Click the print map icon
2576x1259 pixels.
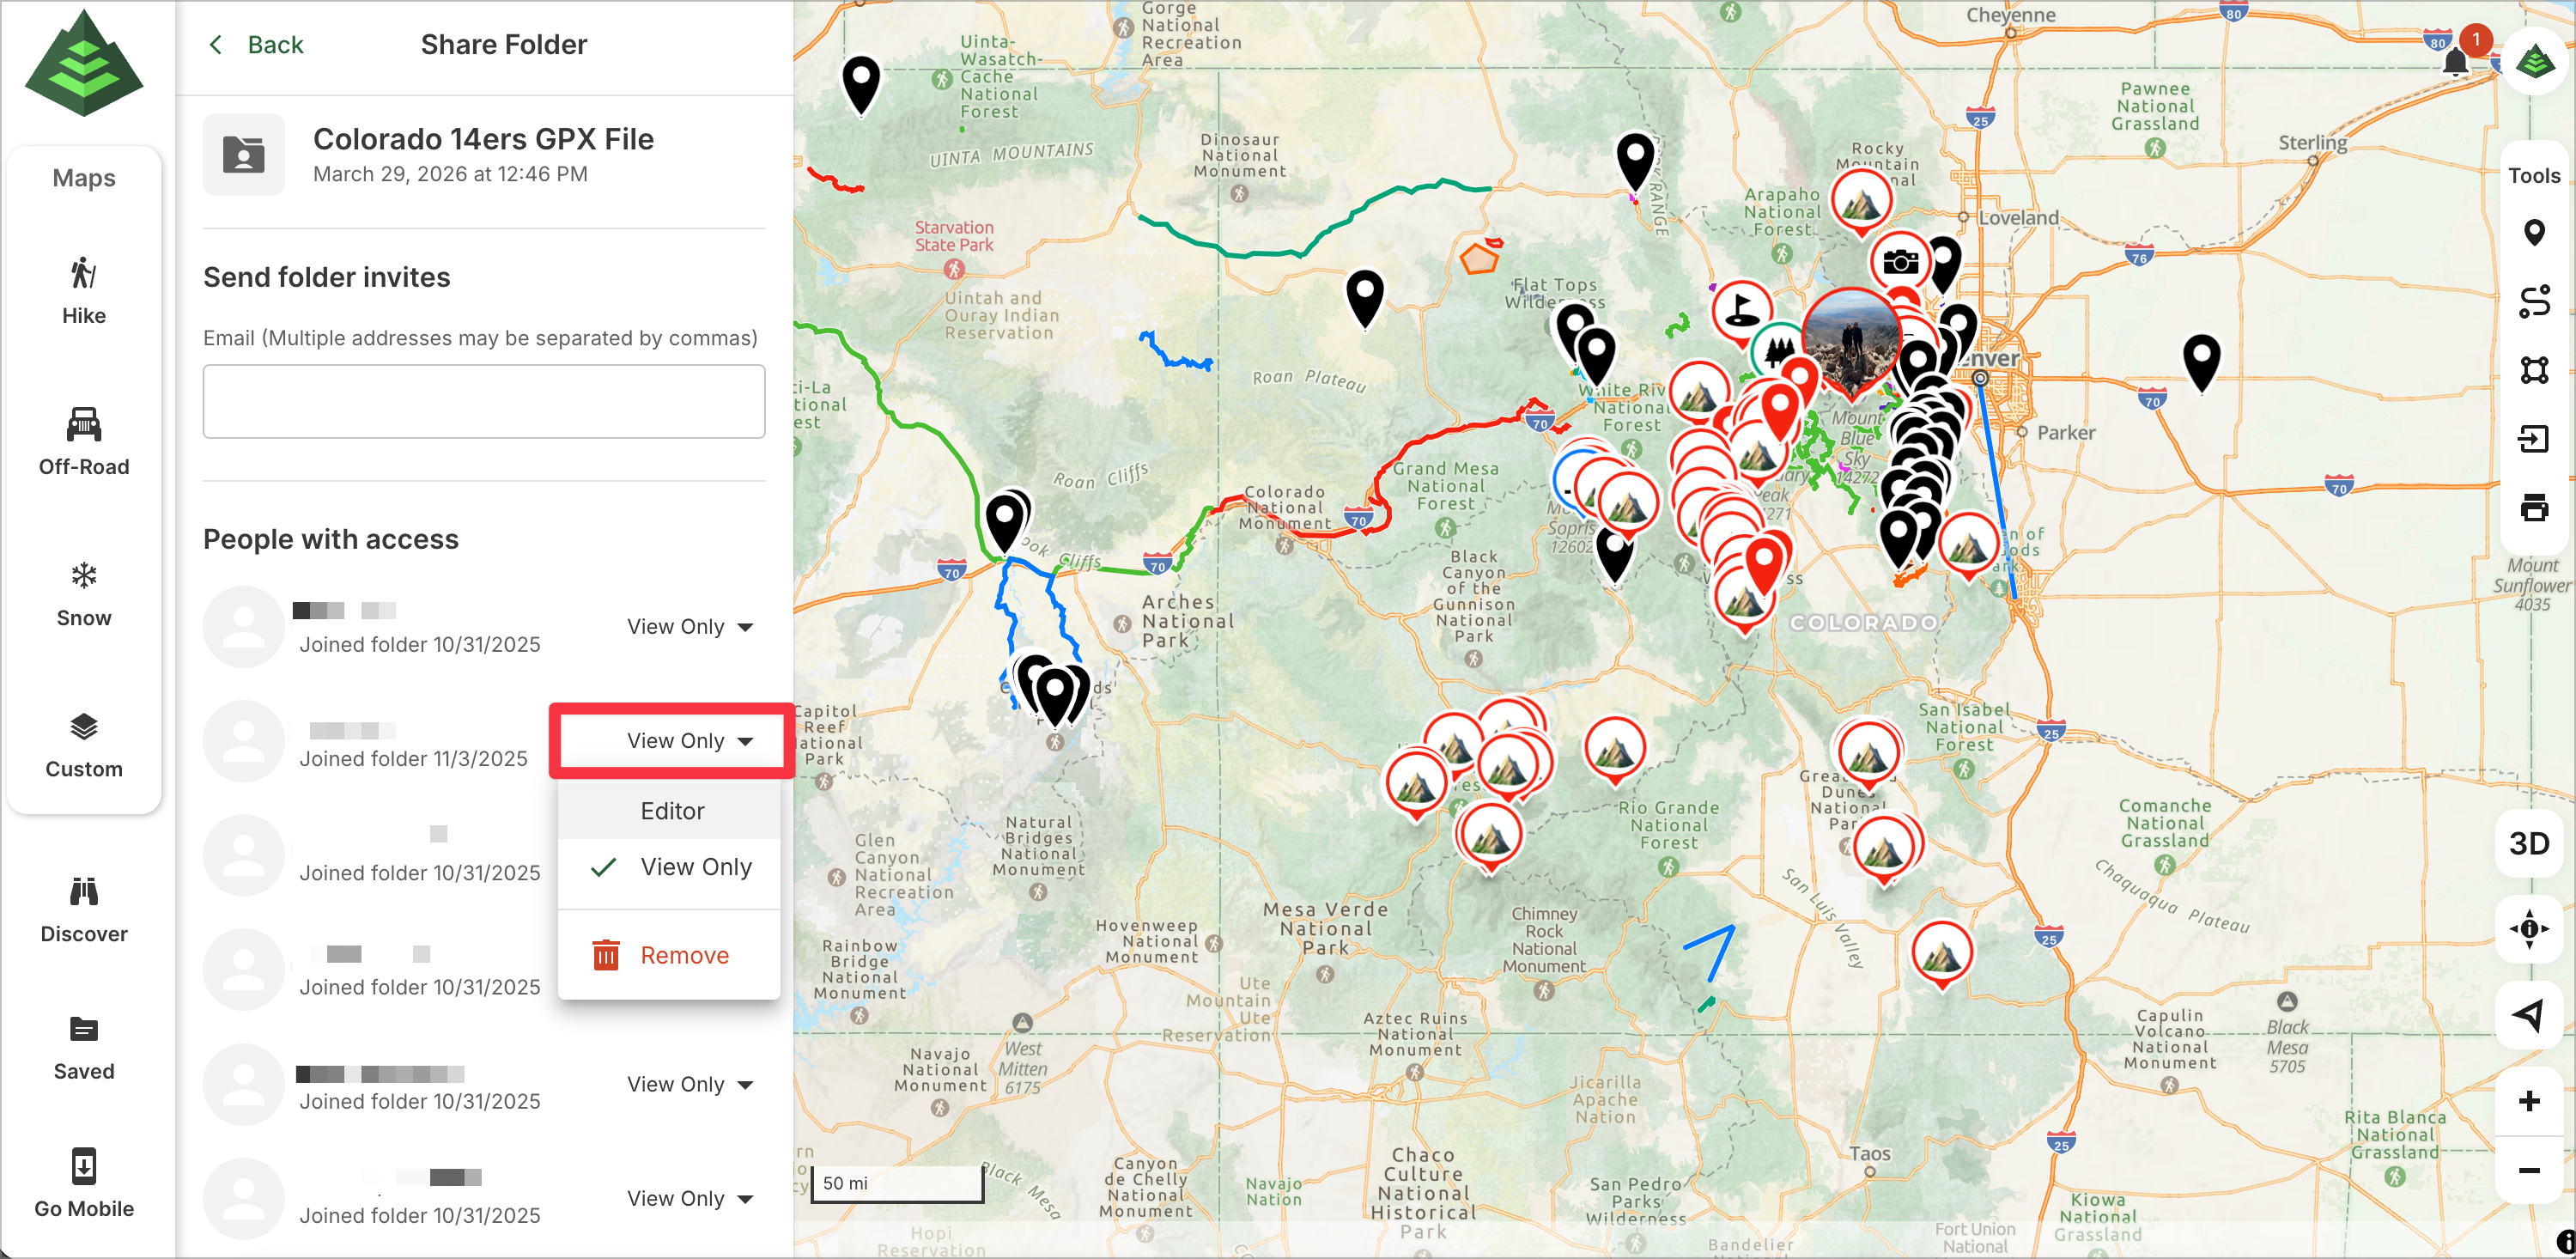coord(2533,507)
